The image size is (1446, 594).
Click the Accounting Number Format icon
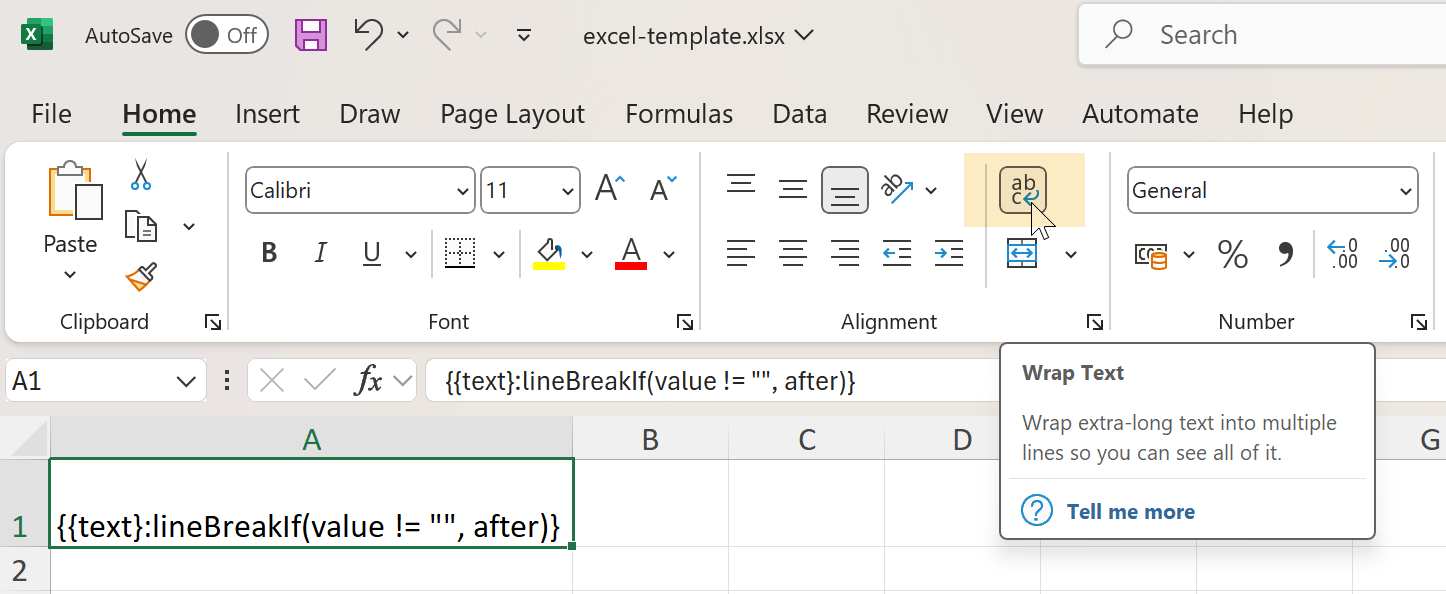(1152, 256)
